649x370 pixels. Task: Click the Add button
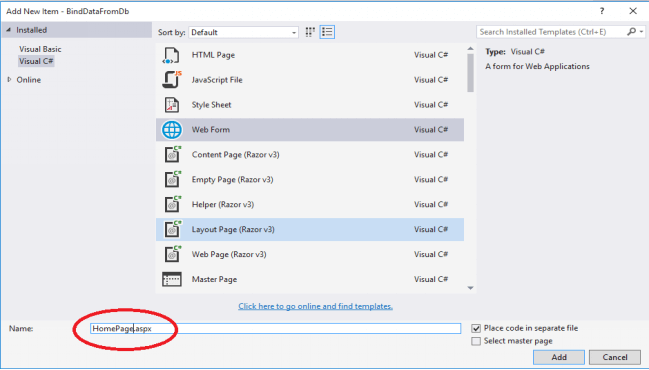tap(559, 357)
